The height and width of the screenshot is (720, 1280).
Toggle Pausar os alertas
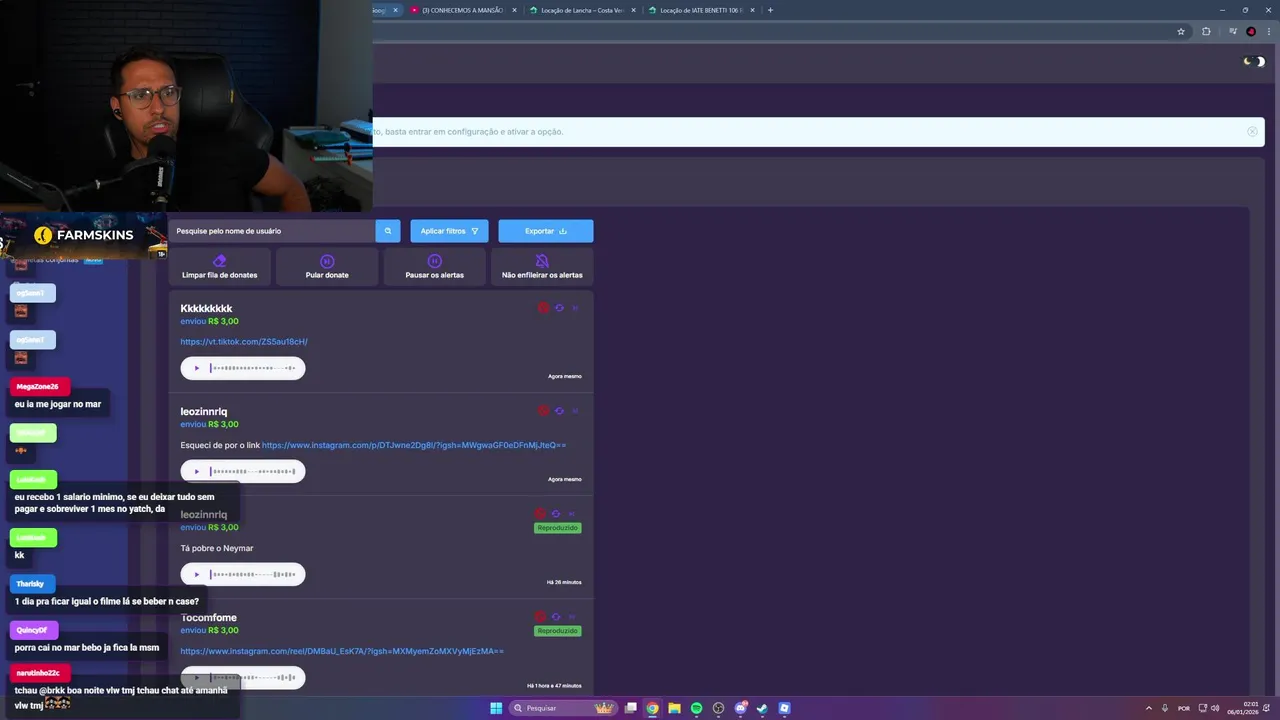(434, 266)
